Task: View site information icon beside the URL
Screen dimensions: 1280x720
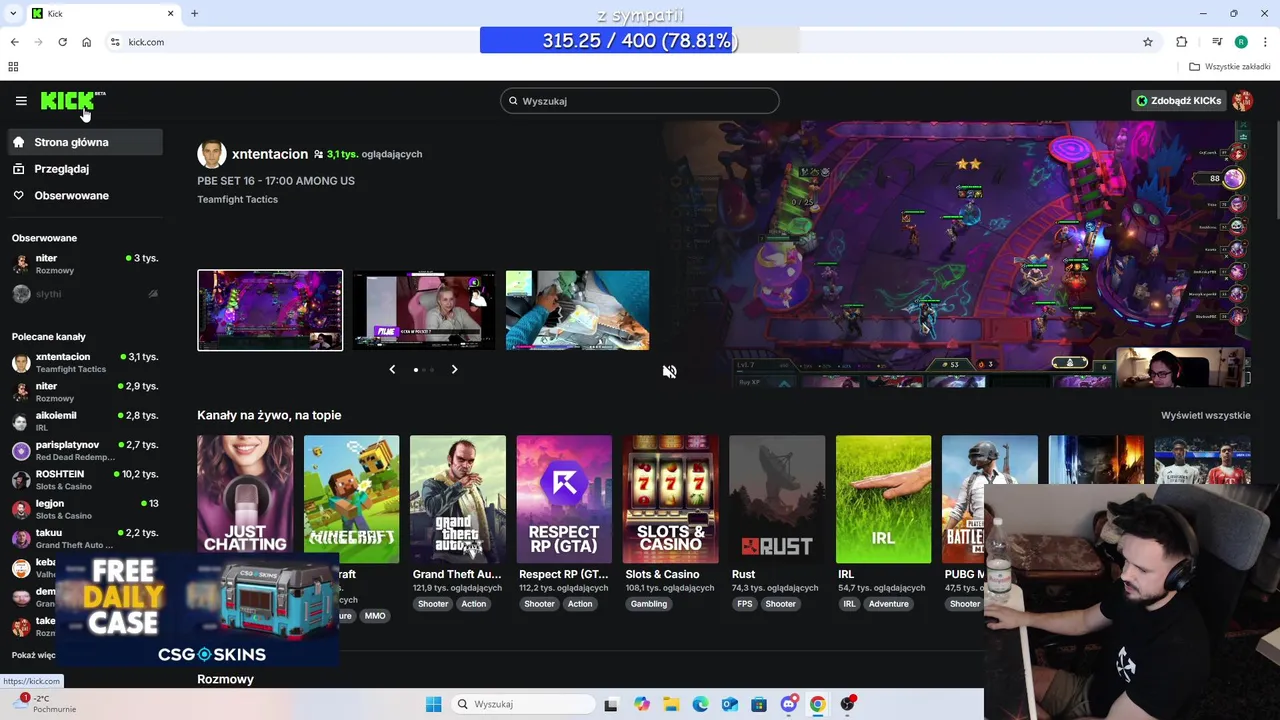Action: [115, 42]
